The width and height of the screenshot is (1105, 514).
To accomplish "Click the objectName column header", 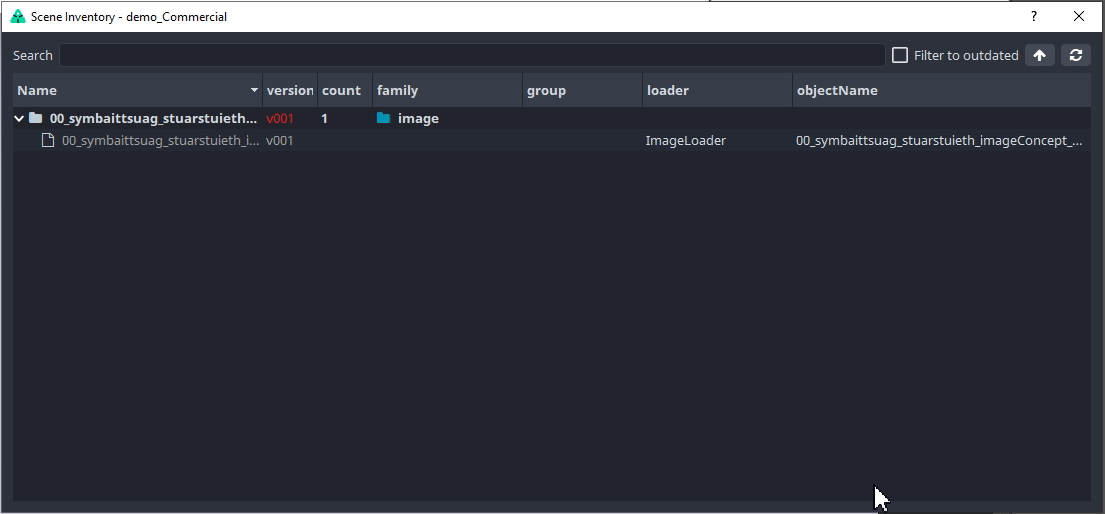I will tap(940, 91).
